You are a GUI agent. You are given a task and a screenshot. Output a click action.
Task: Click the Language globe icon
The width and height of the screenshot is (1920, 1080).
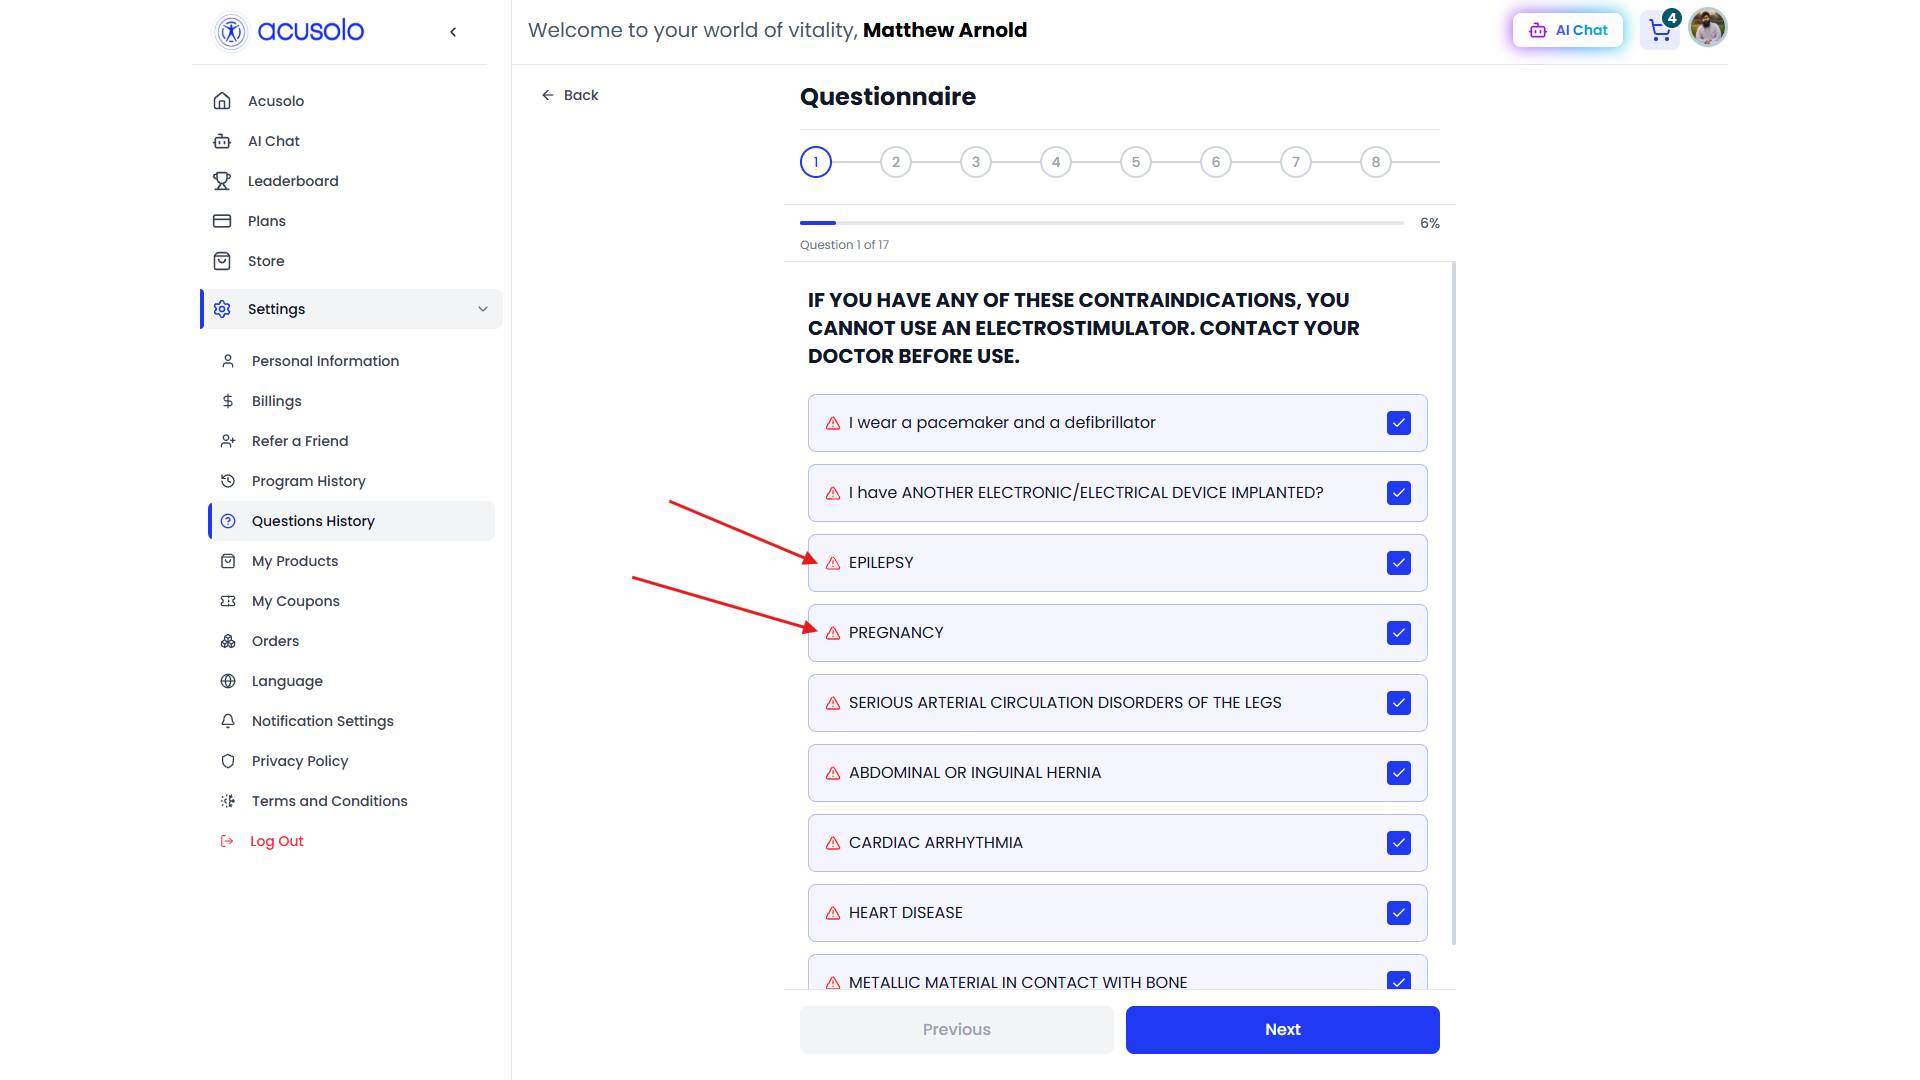[x=228, y=681]
